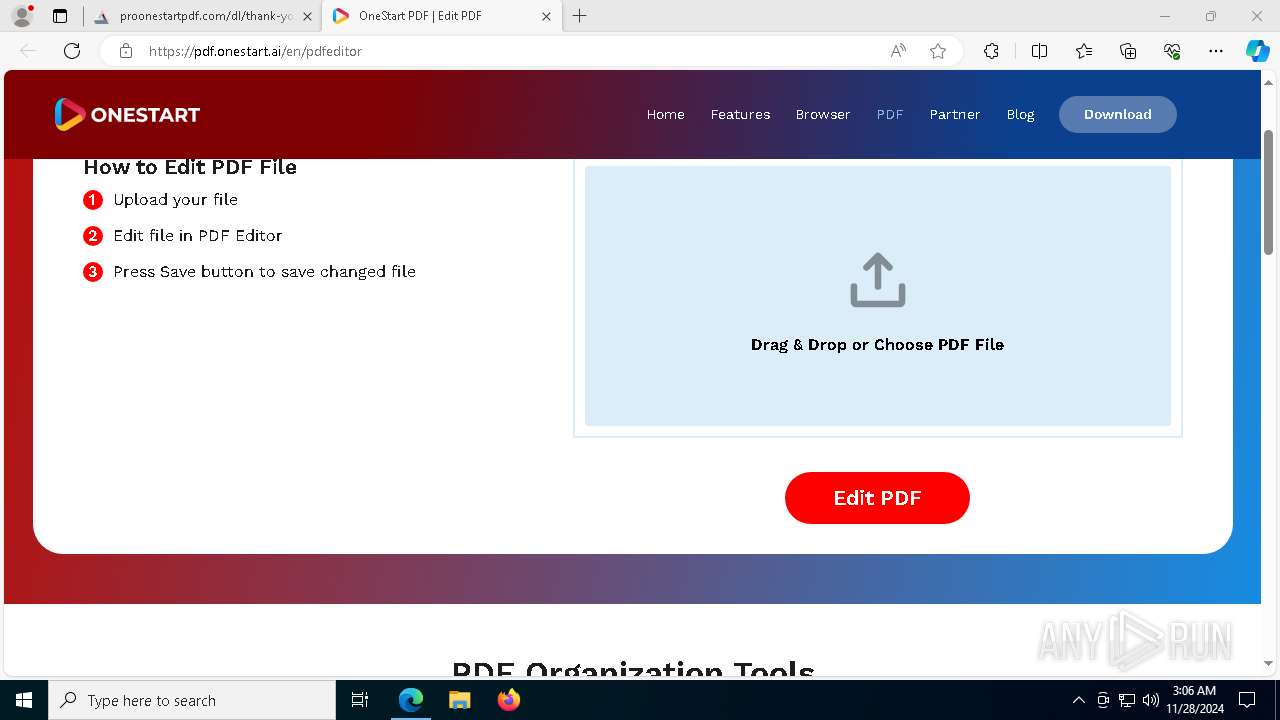Open tab actions menu icon
The image size is (1280, 720).
tap(60, 16)
